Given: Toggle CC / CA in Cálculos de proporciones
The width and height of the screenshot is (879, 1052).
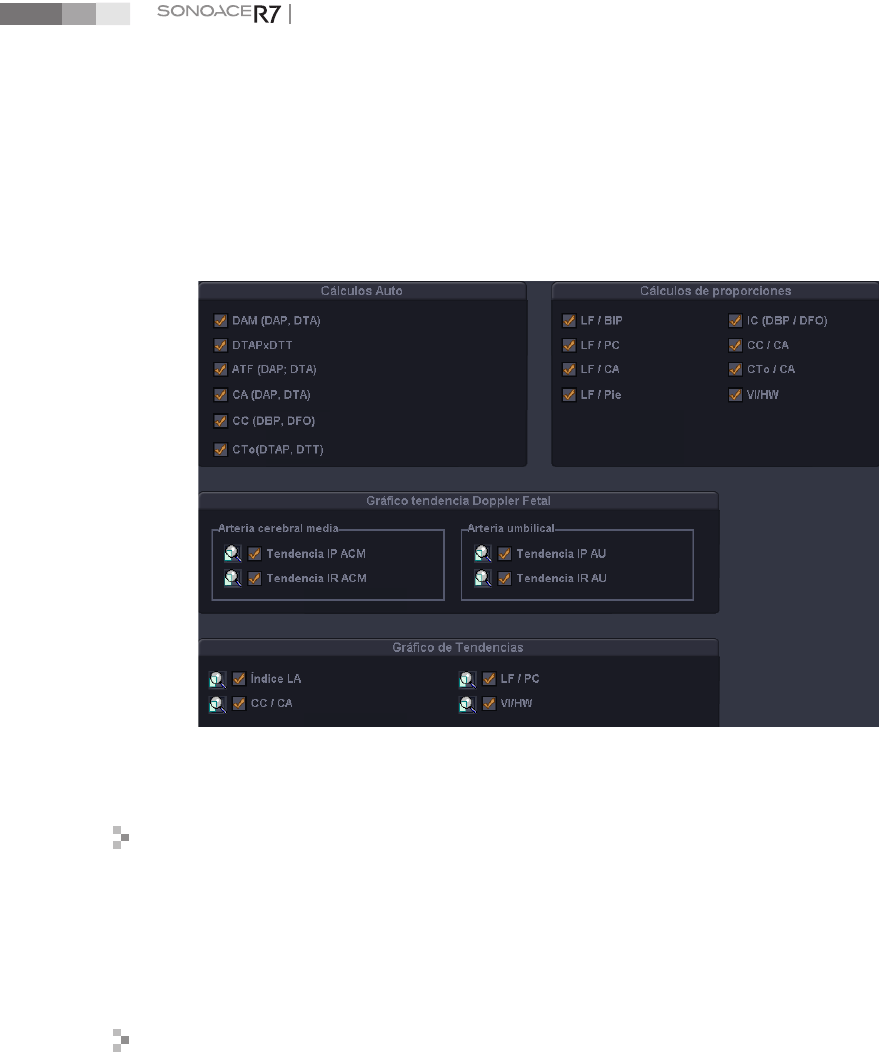Looking at the screenshot, I should (735, 346).
